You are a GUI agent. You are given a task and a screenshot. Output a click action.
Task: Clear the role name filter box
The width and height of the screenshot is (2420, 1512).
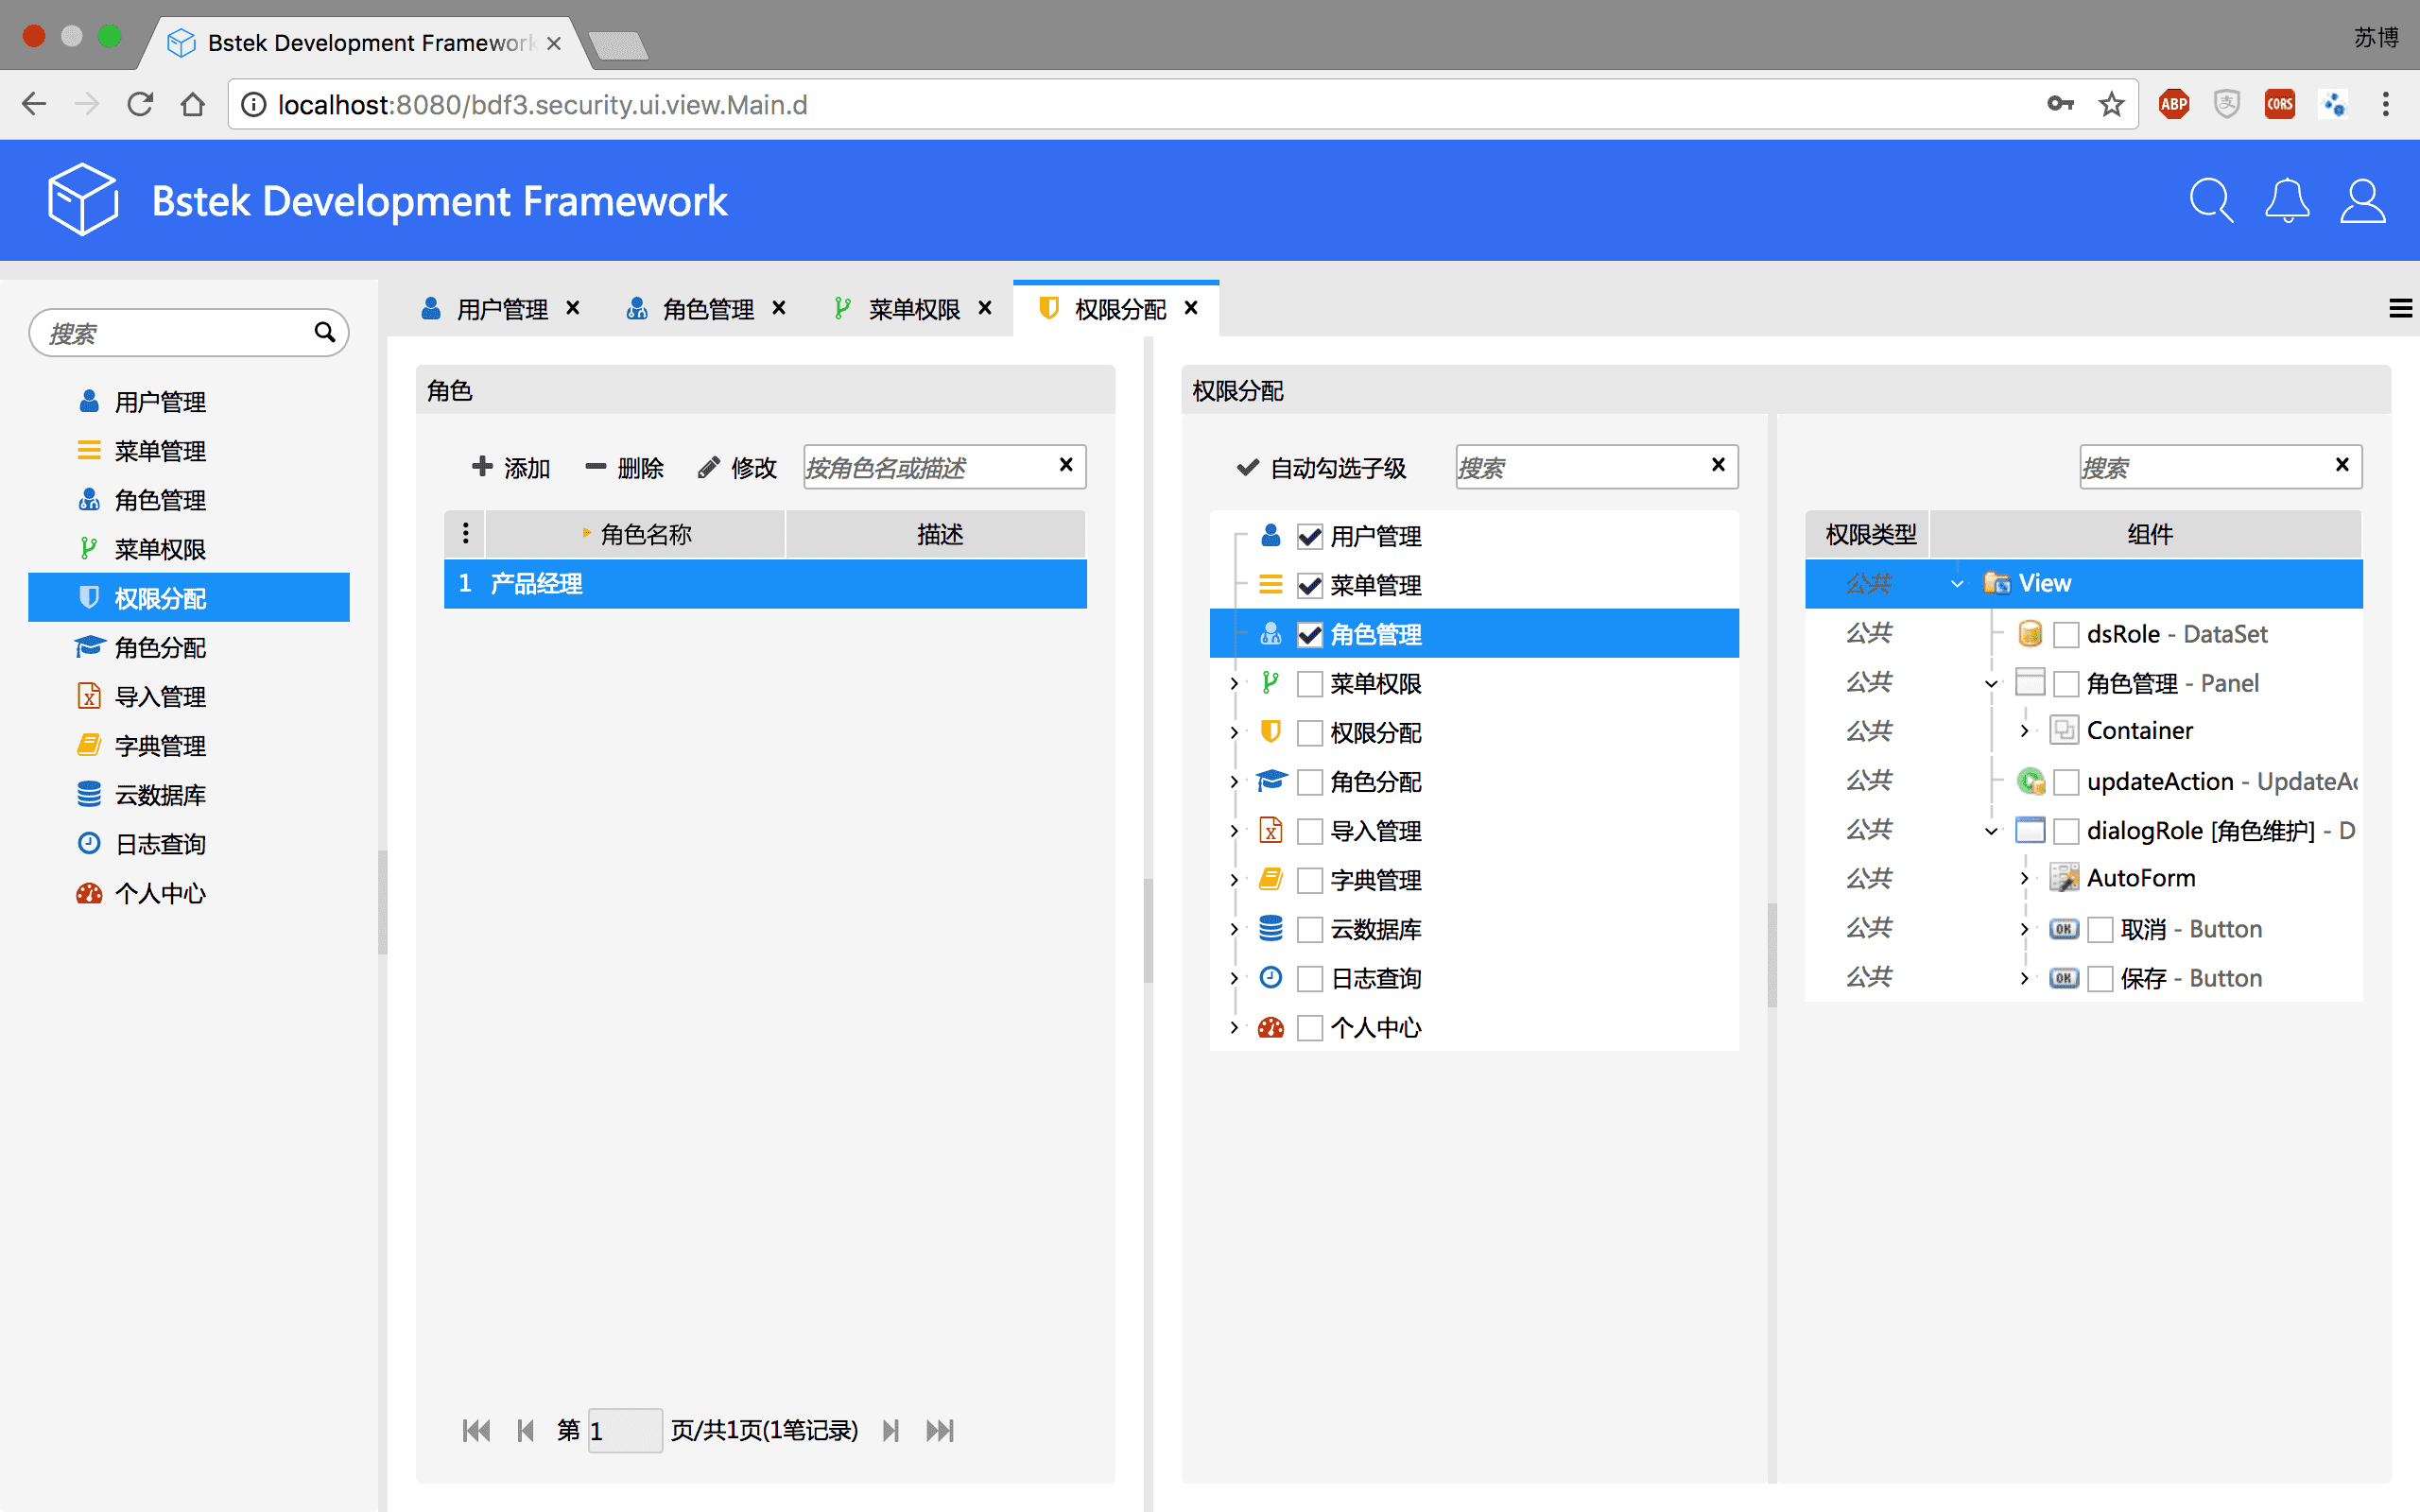pyautogui.click(x=1066, y=465)
